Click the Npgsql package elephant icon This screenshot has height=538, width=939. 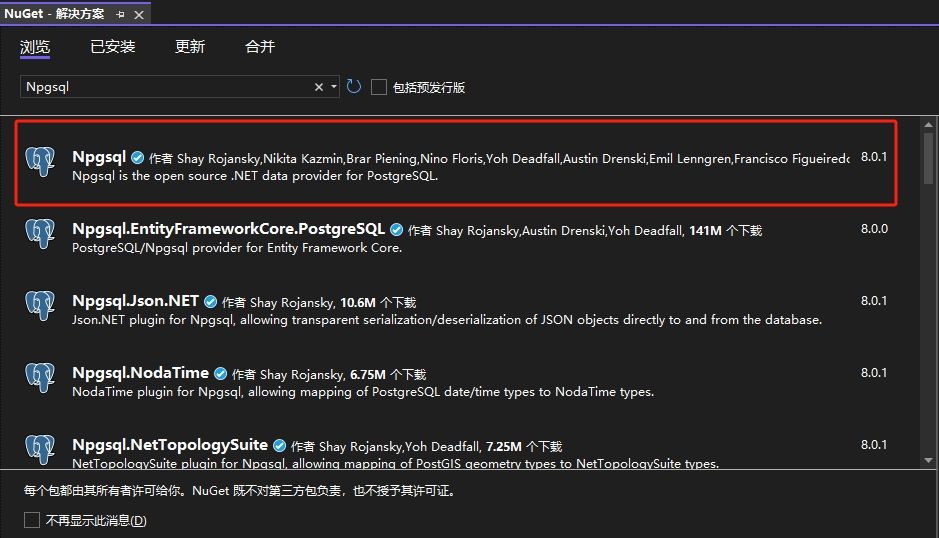40,161
